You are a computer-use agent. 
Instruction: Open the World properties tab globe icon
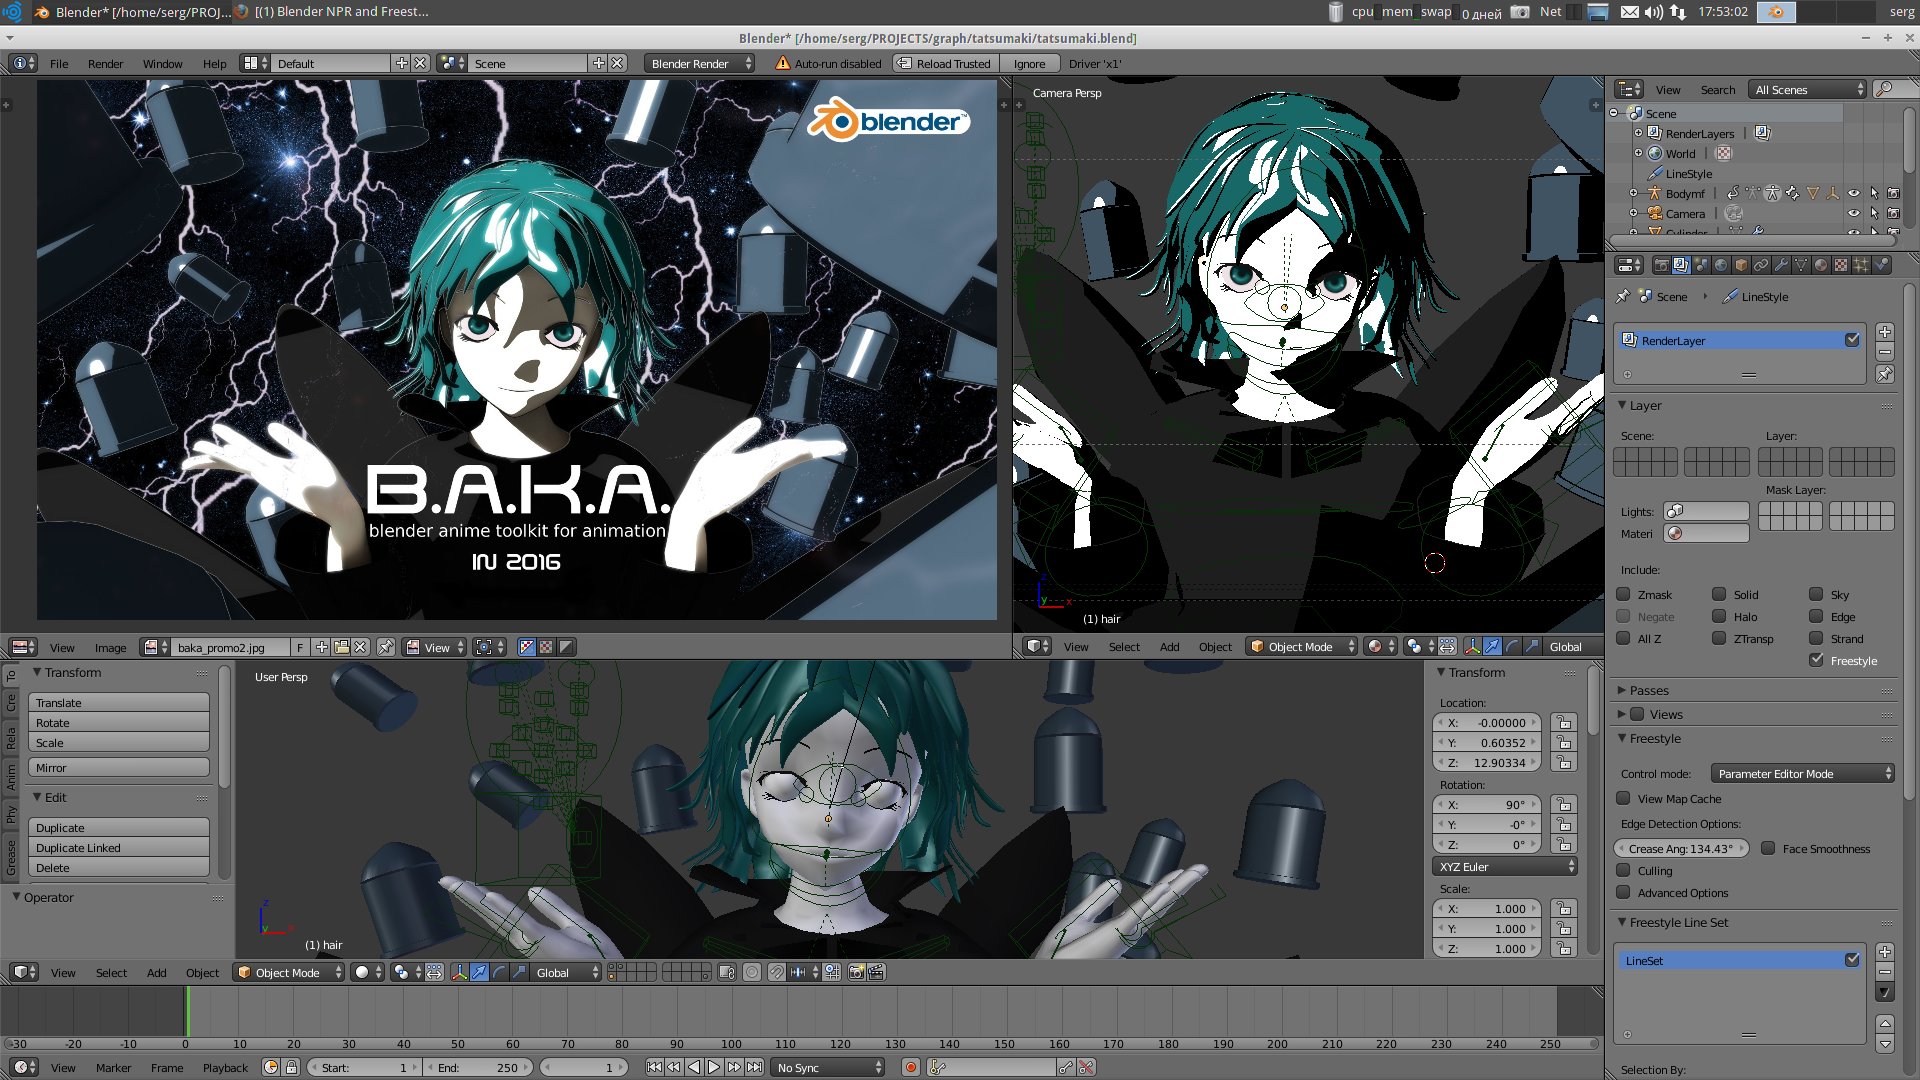1721,265
